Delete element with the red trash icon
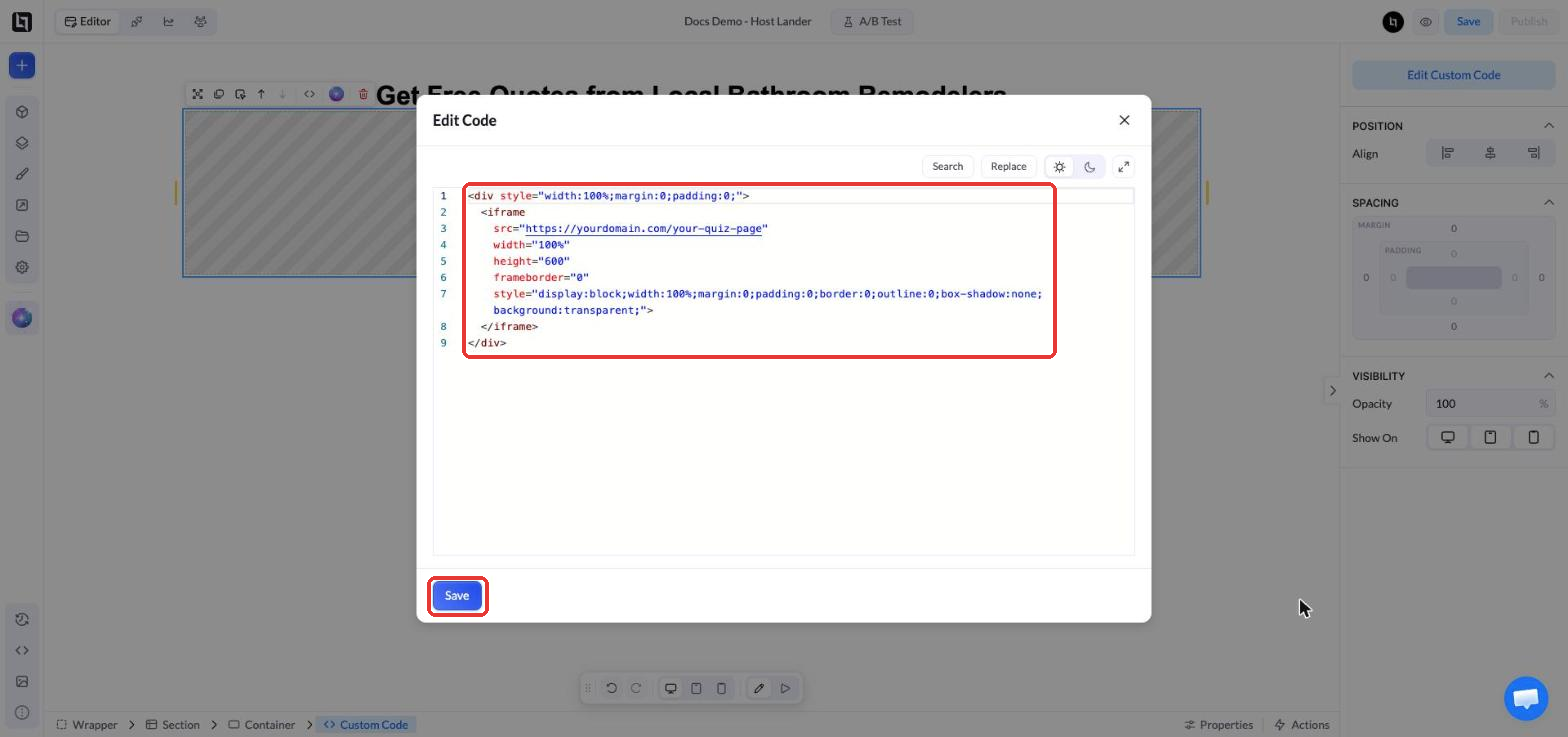Screen dimensions: 1568x737 point(363,94)
